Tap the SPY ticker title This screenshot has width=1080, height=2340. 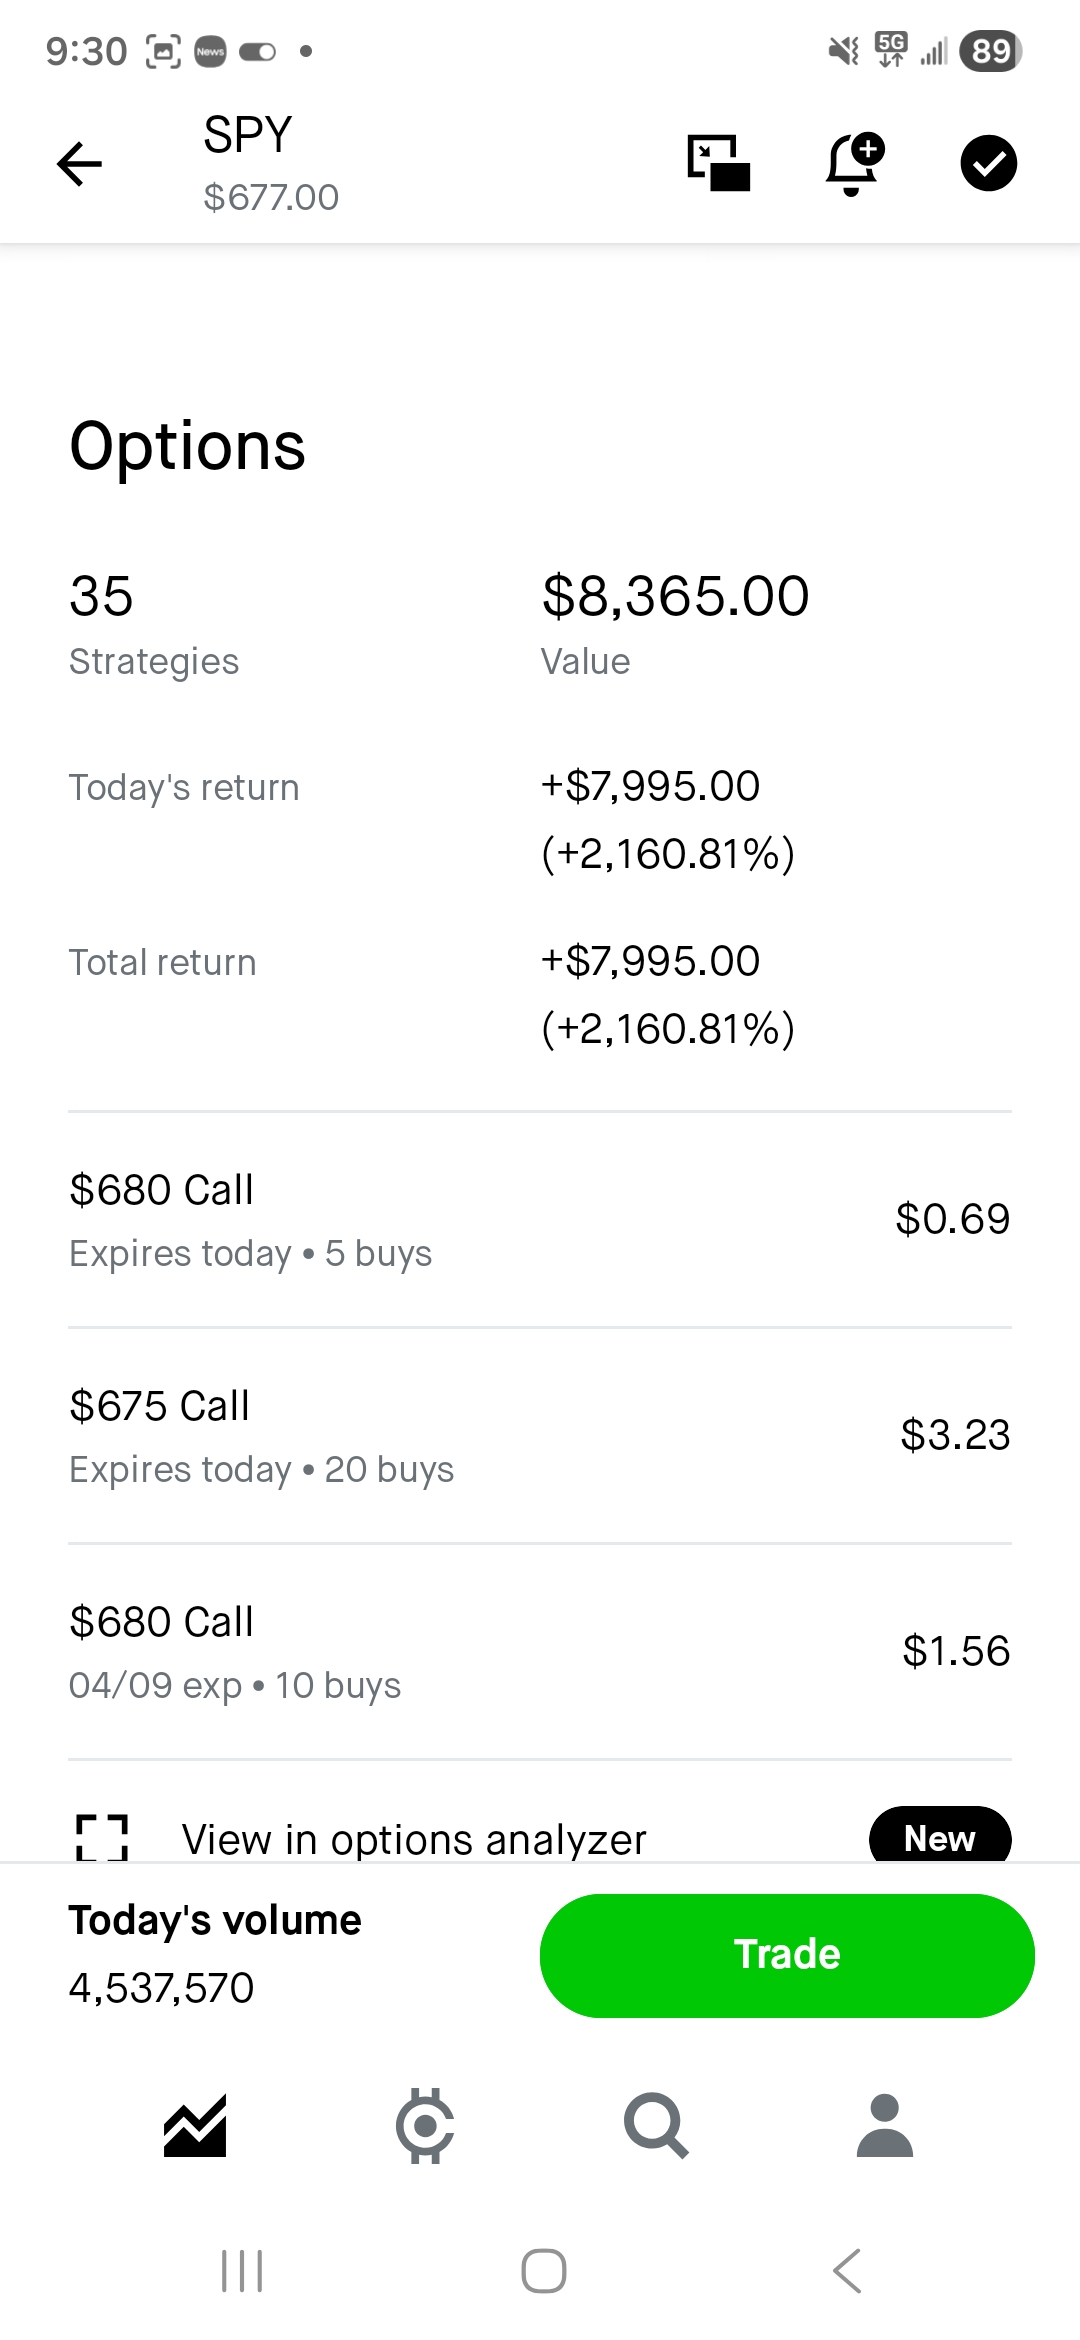(x=248, y=135)
